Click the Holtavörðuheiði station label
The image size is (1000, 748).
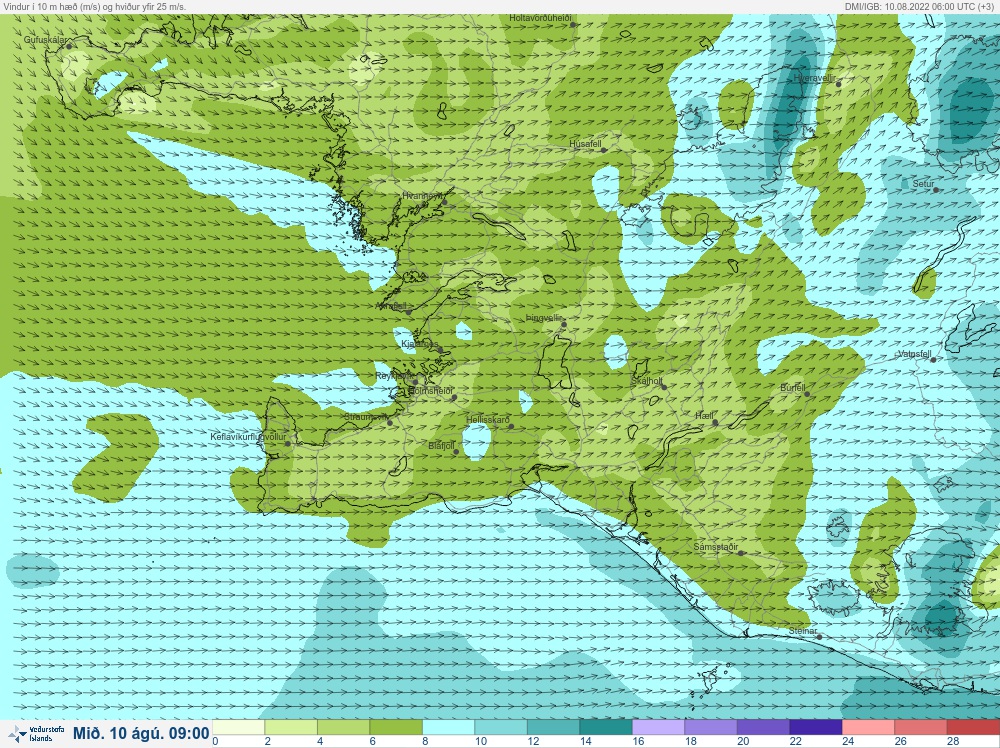pyautogui.click(x=540, y=18)
